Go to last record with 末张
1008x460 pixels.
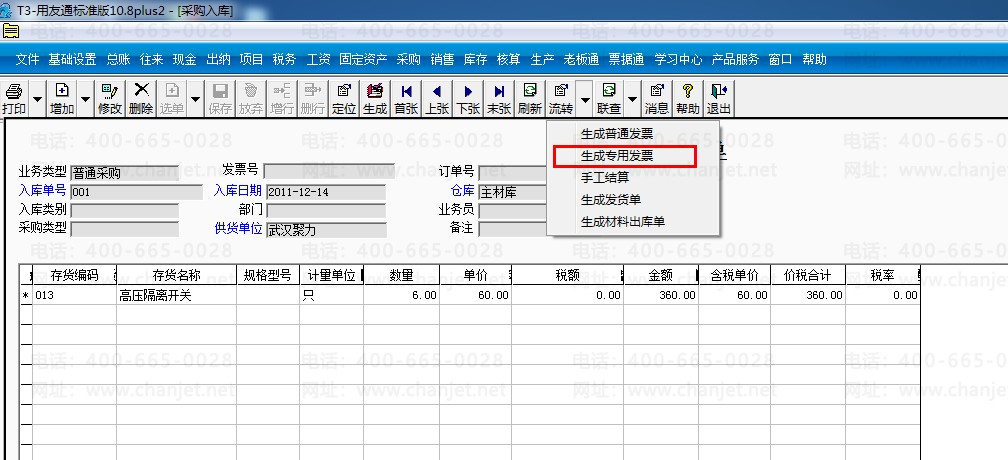click(x=499, y=99)
